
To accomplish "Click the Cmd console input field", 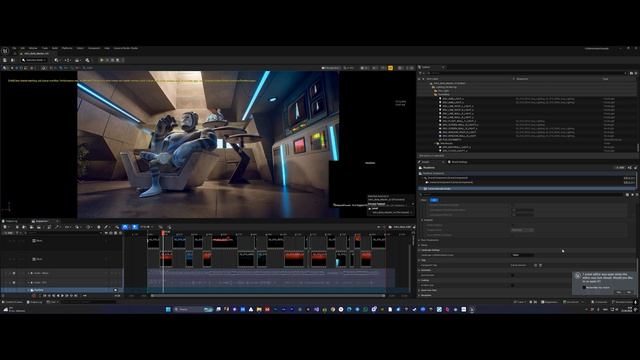I will point(88,302).
